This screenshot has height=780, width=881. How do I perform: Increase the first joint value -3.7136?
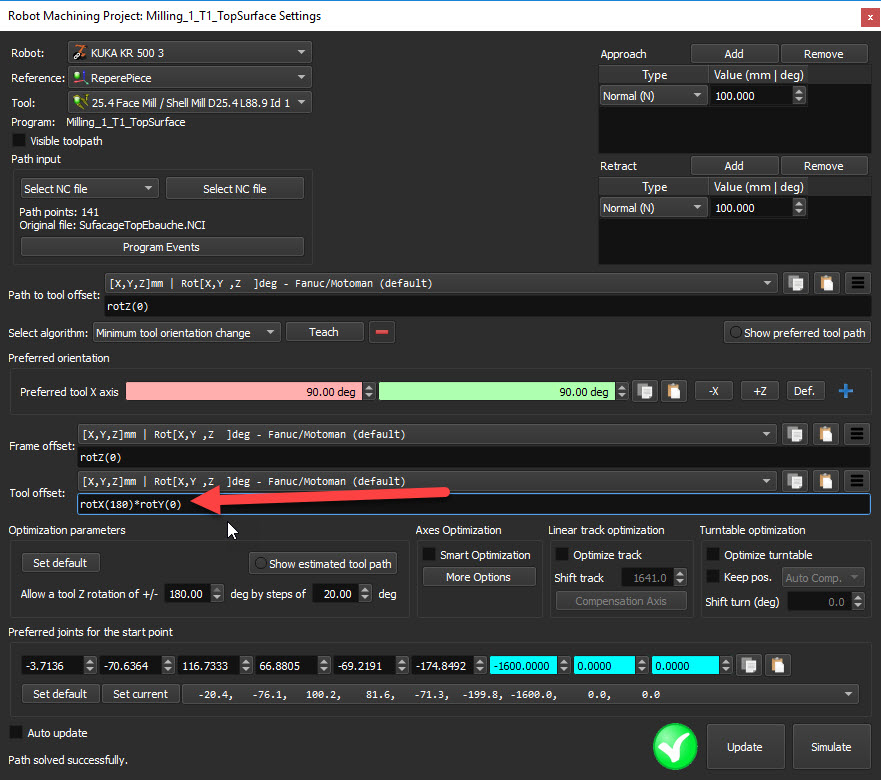click(x=90, y=661)
